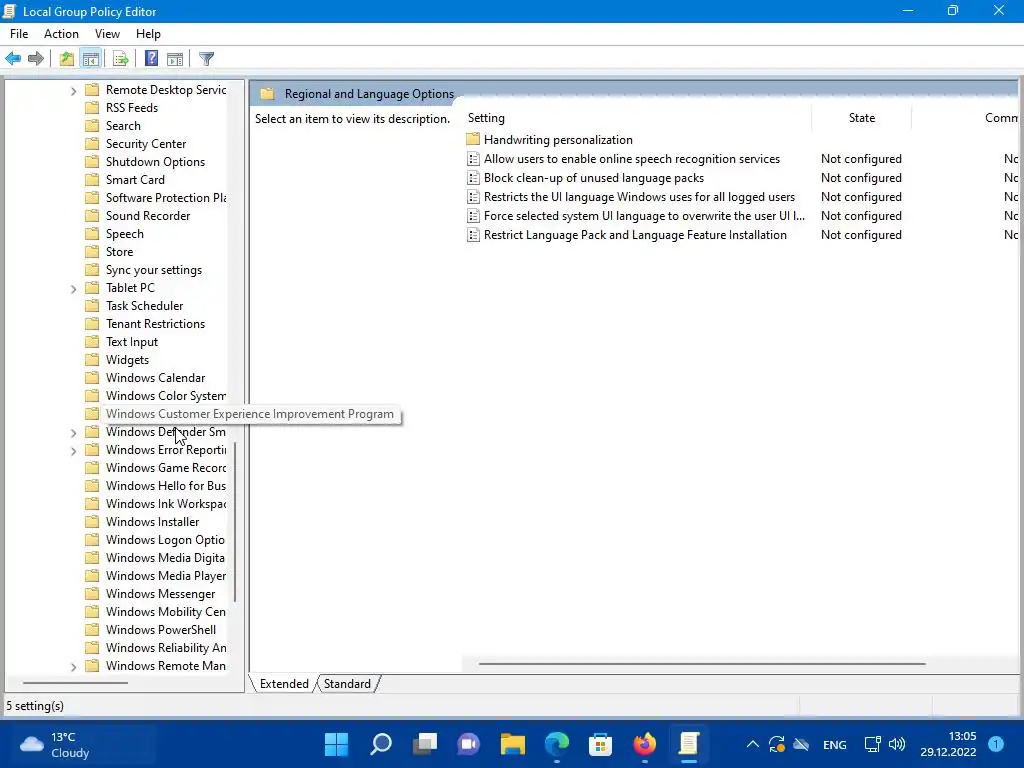The width and height of the screenshot is (1024, 768).
Task: Open the View menu
Action: [x=107, y=34]
